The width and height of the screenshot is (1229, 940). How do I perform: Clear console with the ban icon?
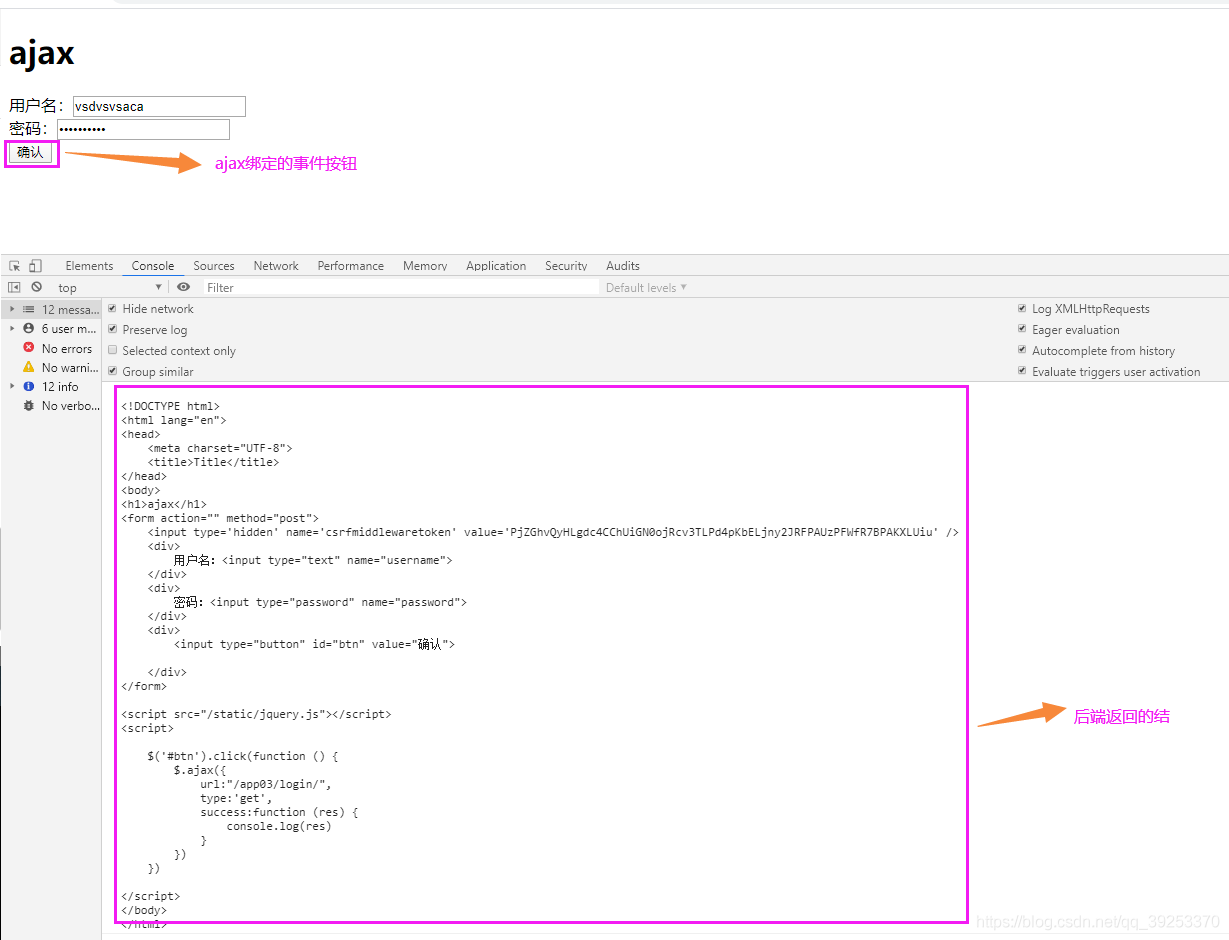coord(37,287)
